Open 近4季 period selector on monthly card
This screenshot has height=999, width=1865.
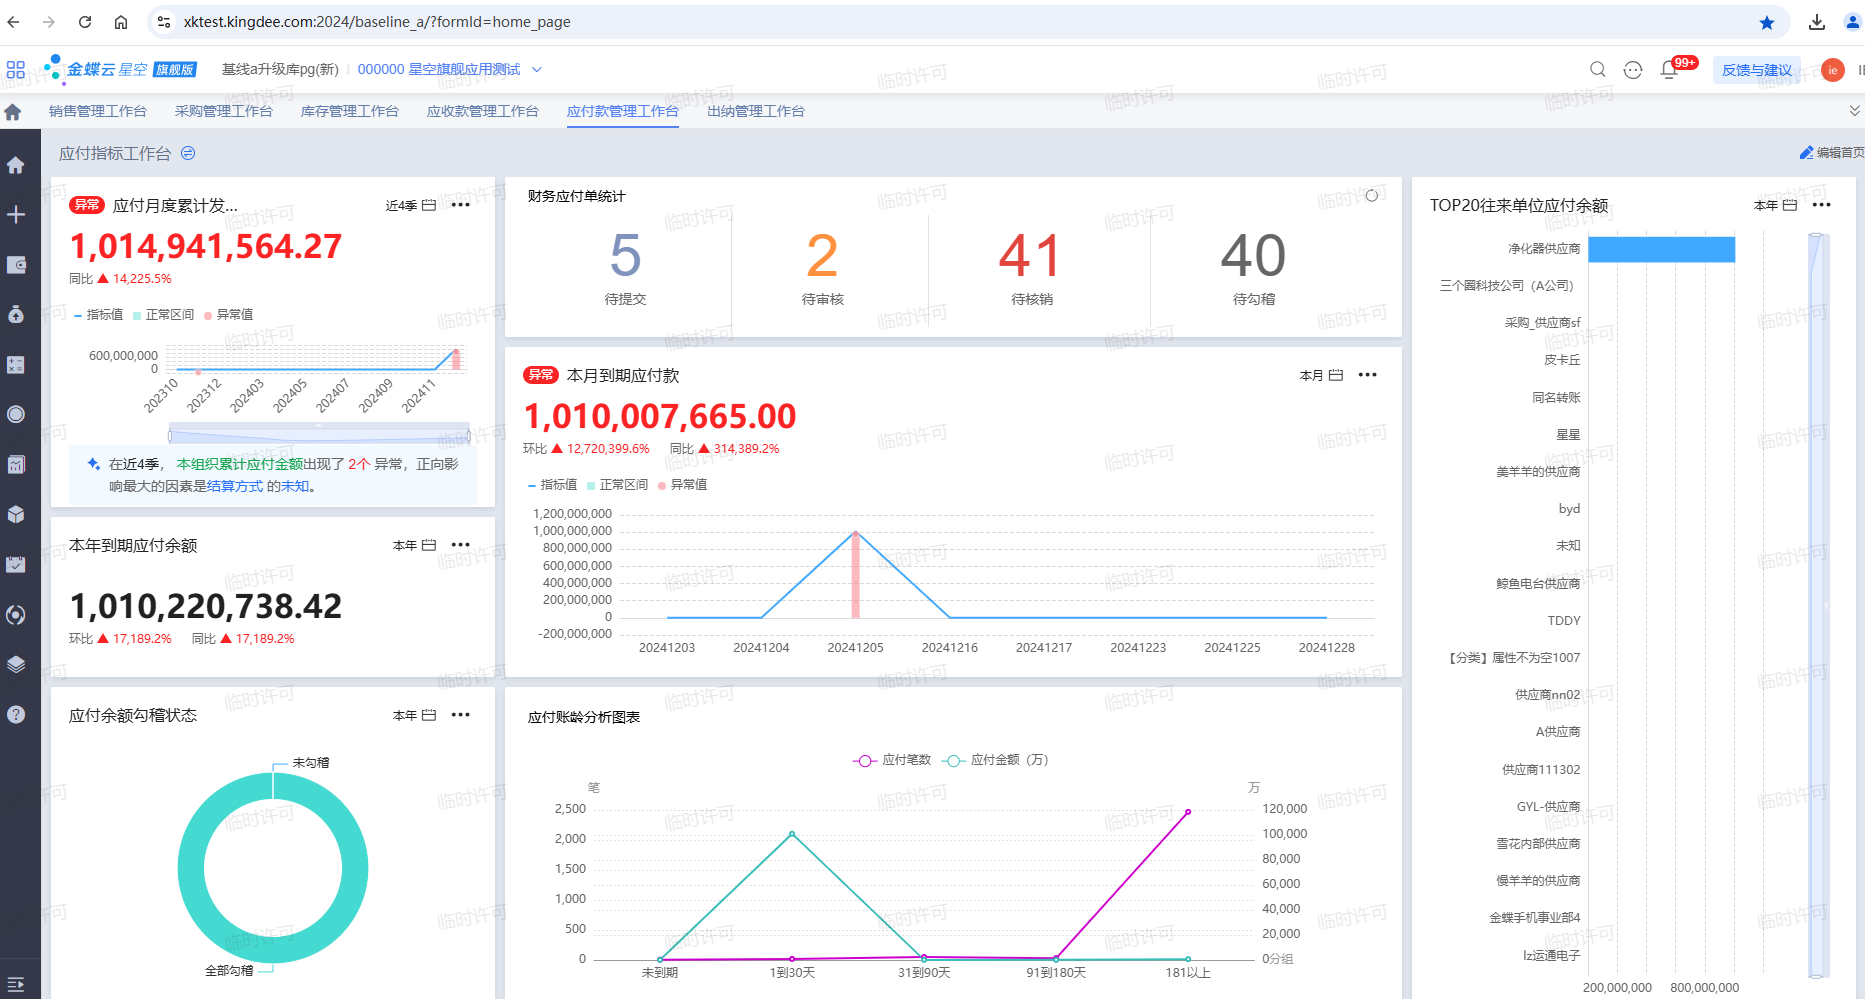(410, 205)
